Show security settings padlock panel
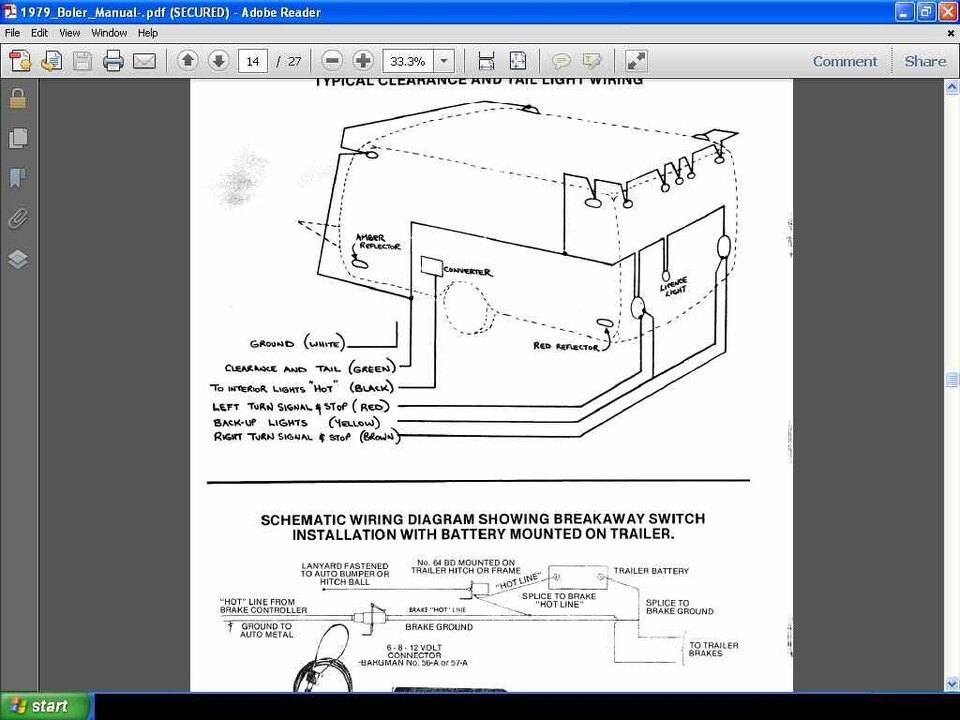 17,98
